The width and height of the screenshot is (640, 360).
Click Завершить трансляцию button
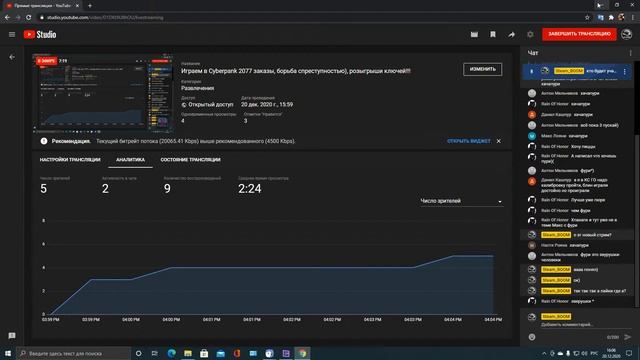click(579, 34)
